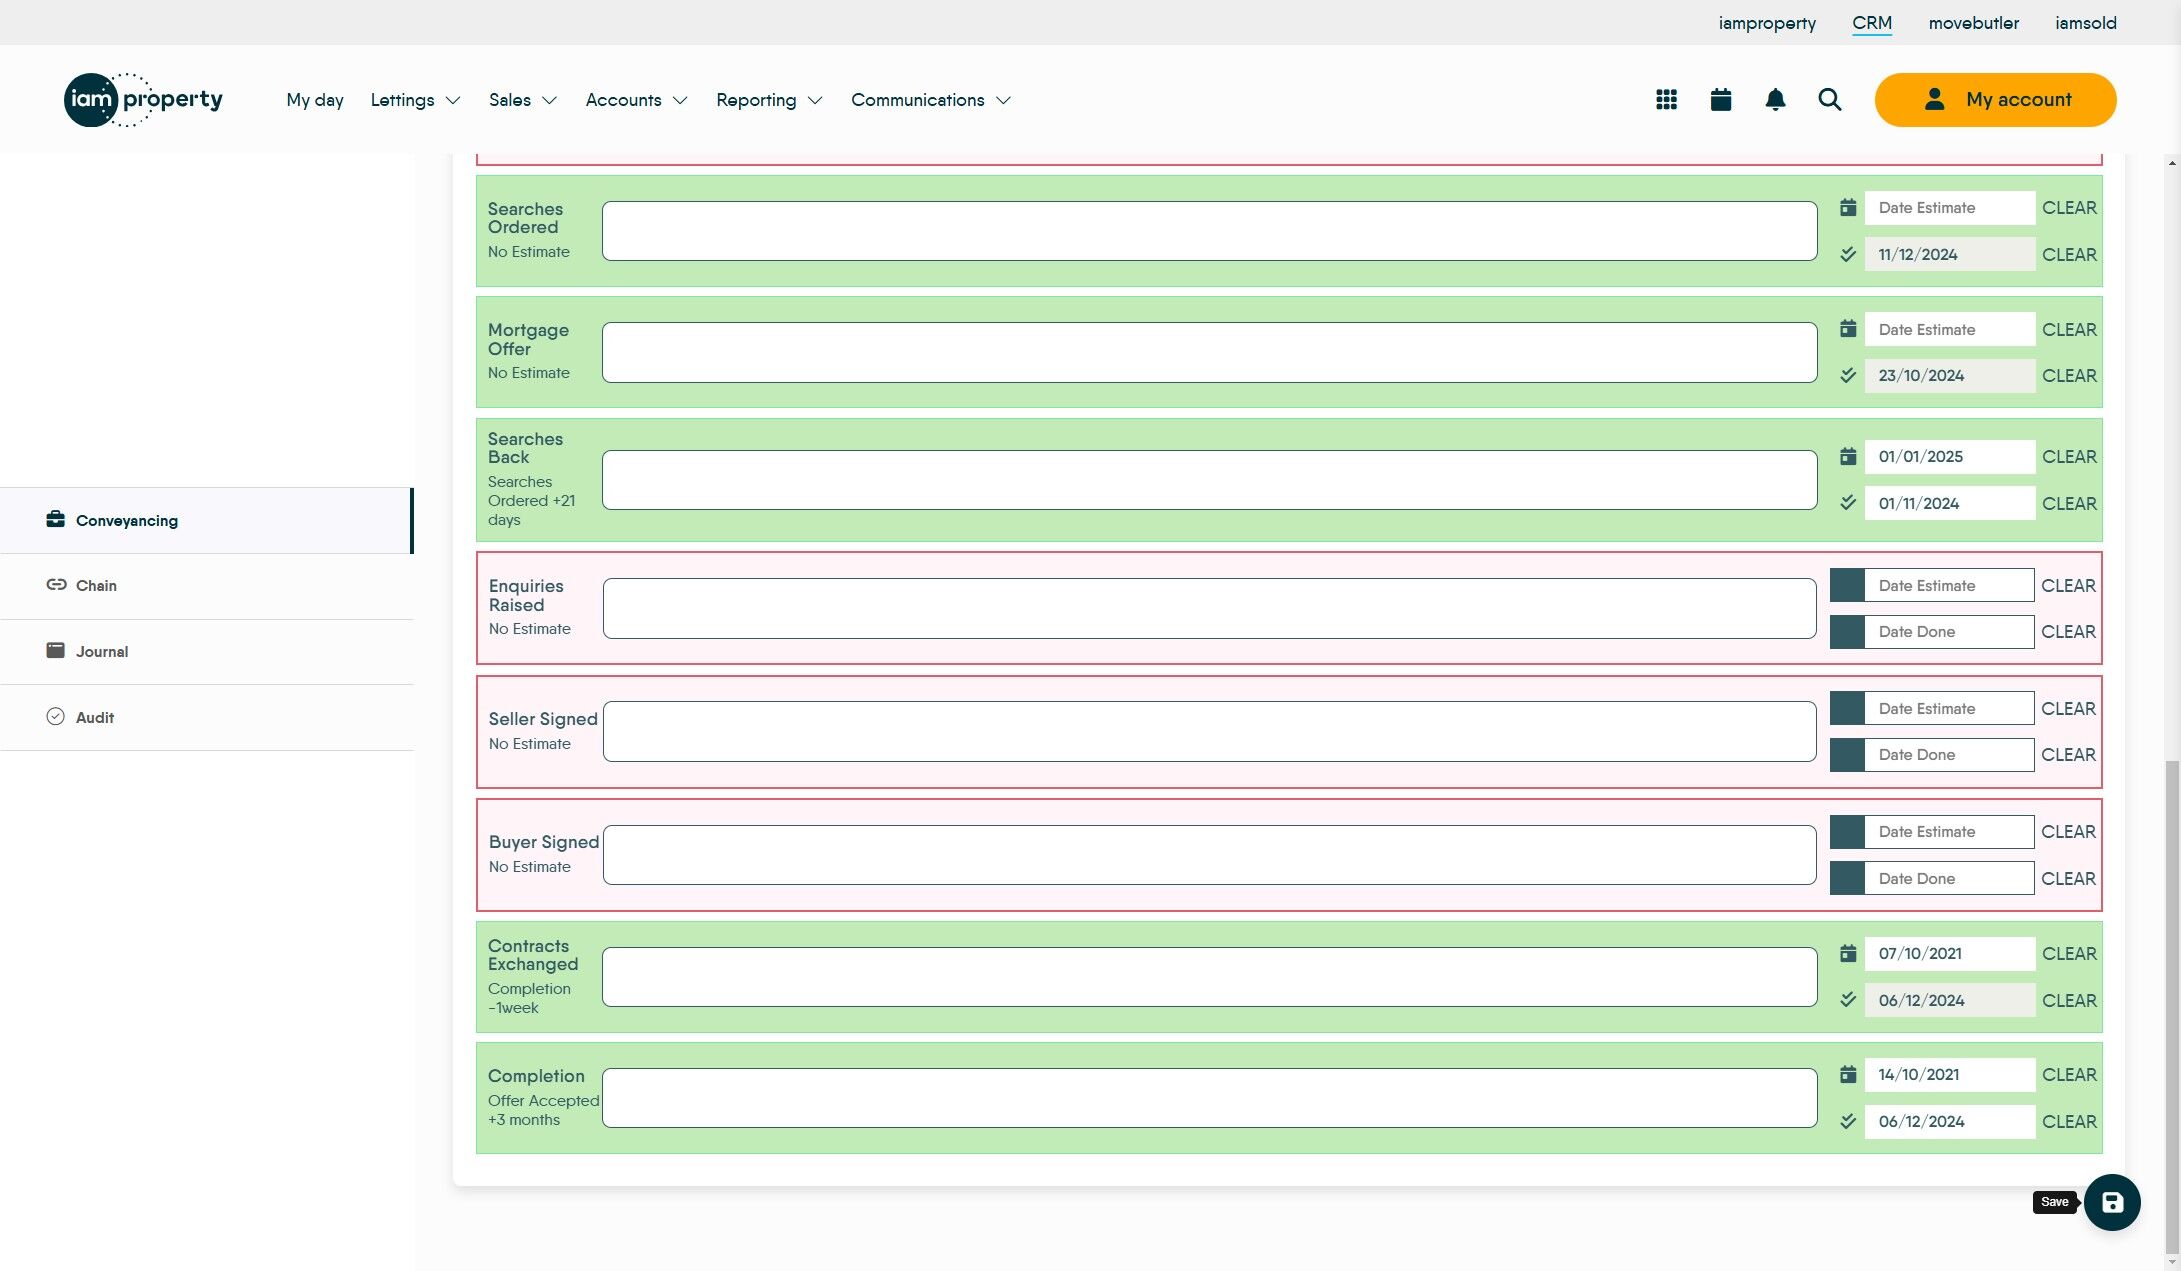Image resolution: width=2181 pixels, height=1271 pixels.
Task: Open the Chain sidebar tab
Action: pos(96,586)
